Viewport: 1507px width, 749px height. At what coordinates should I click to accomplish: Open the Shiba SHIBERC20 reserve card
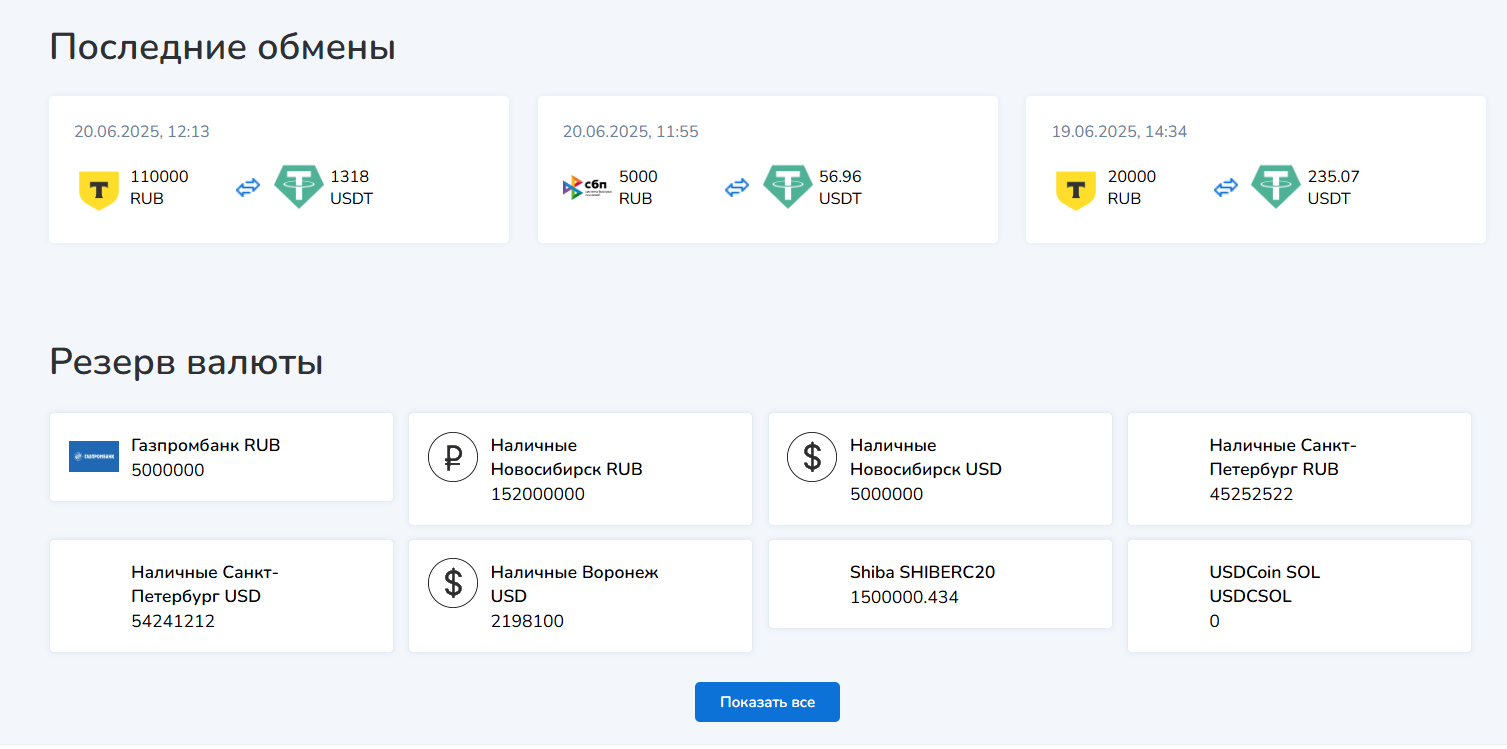pos(939,585)
